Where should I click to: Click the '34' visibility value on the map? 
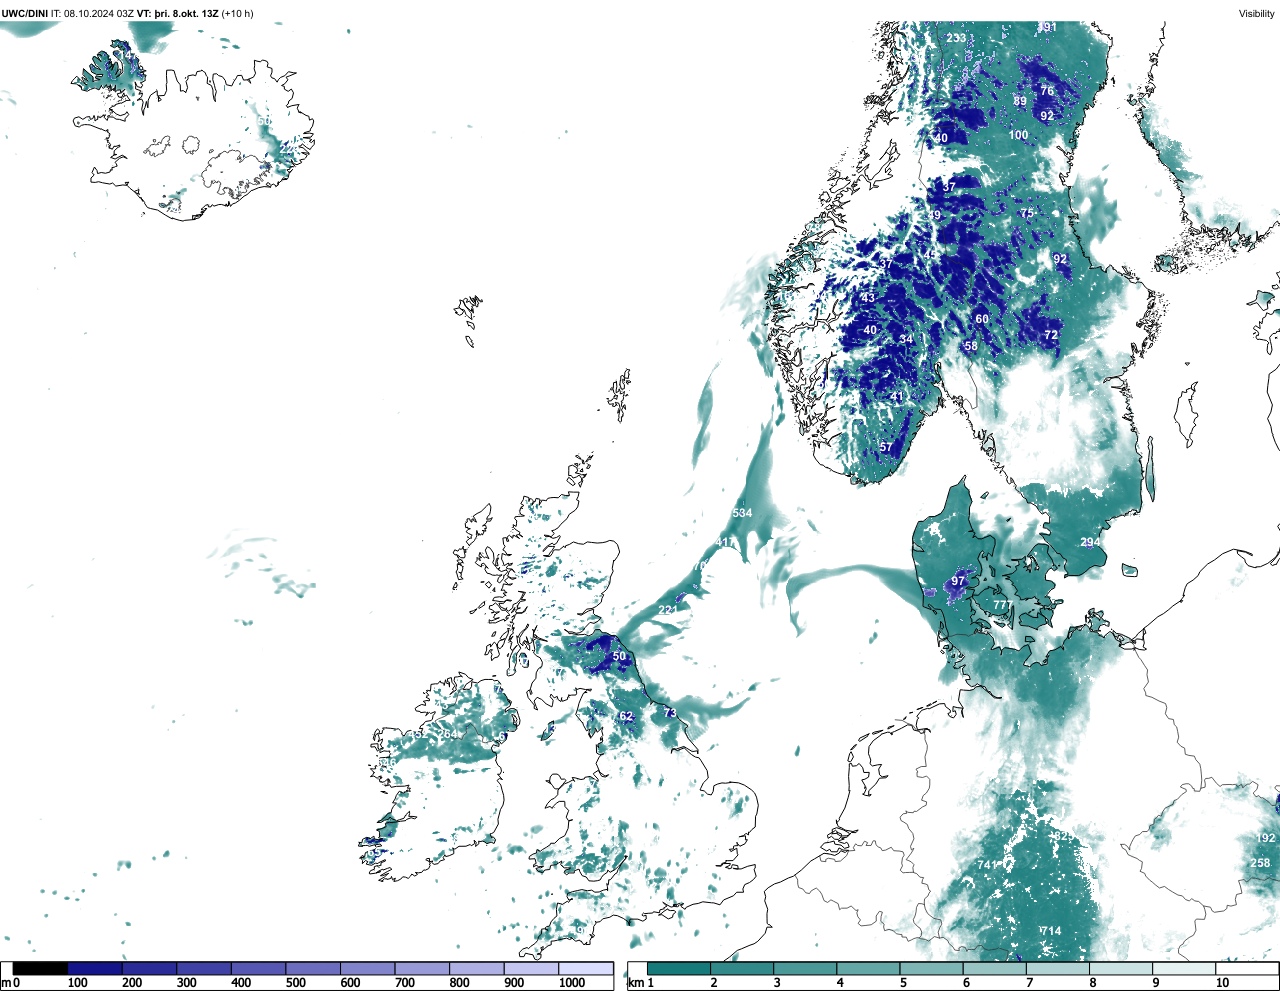coord(906,340)
